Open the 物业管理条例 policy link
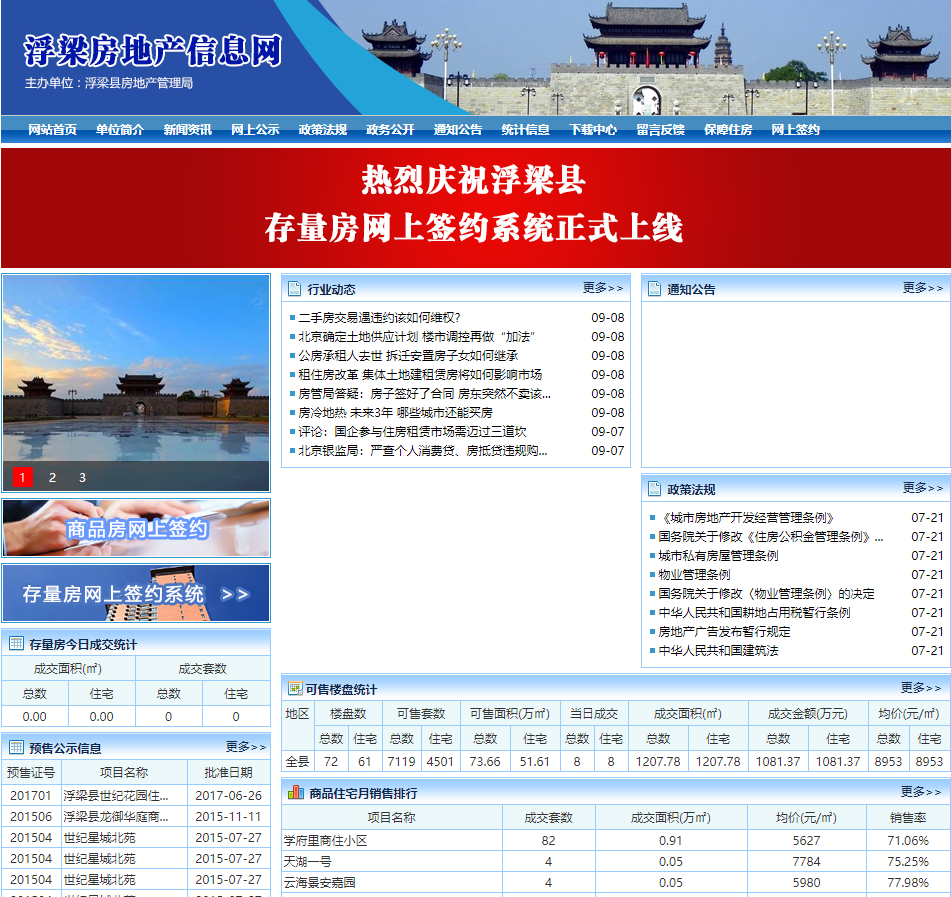 click(694, 575)
